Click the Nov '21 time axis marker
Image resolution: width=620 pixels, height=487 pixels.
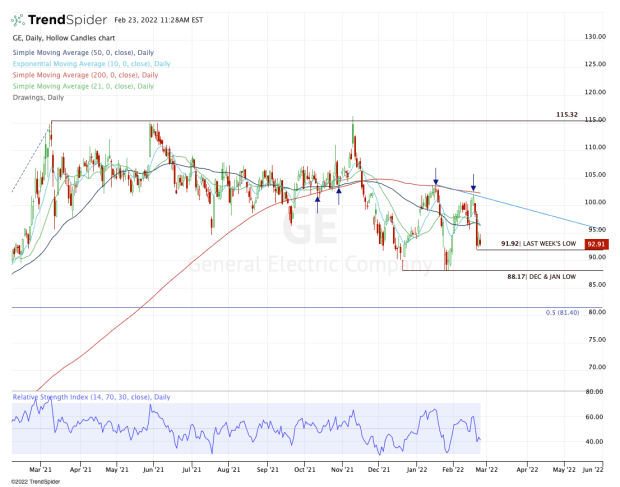[342, 470]
